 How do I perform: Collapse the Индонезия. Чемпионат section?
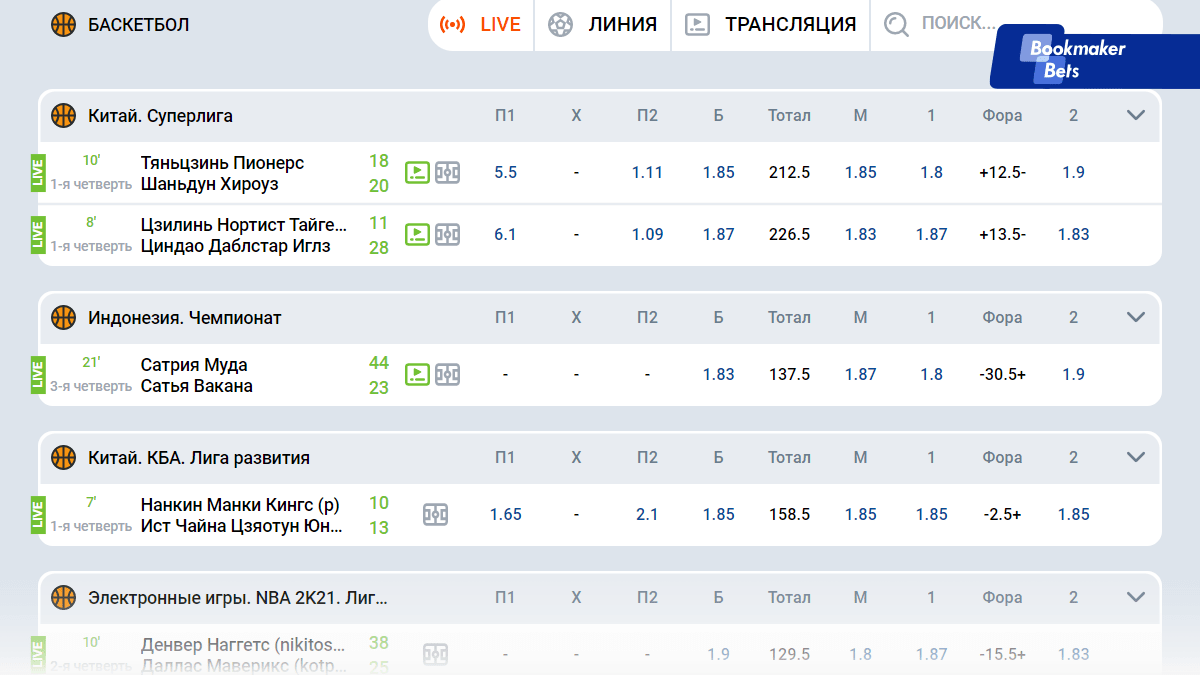tap(1135, 318)
